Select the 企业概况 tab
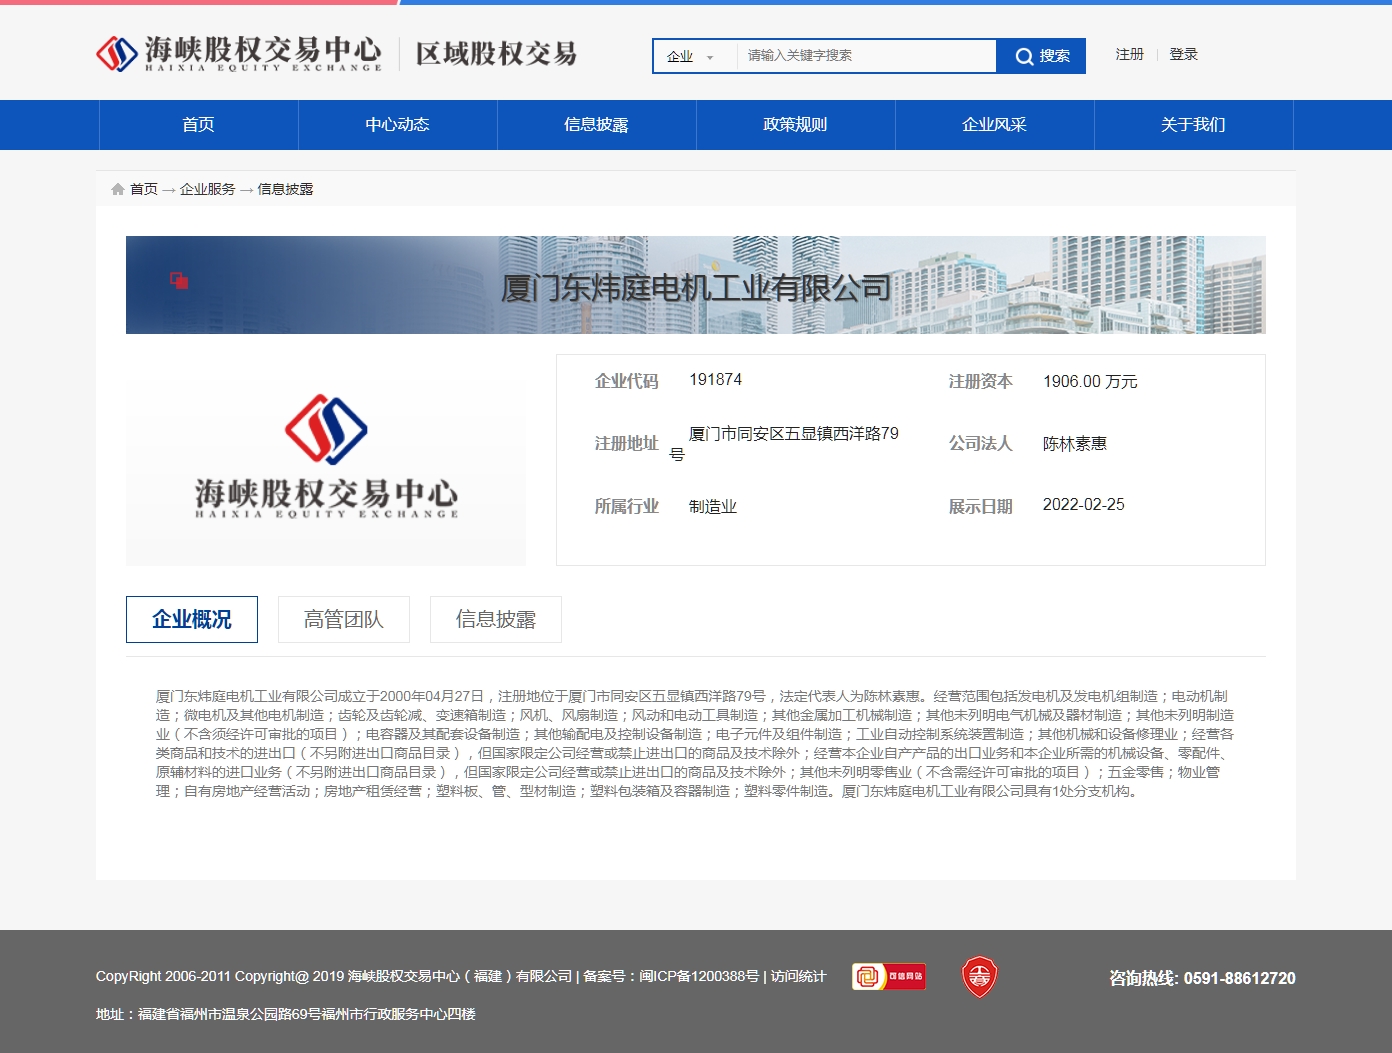 point(192,620)
